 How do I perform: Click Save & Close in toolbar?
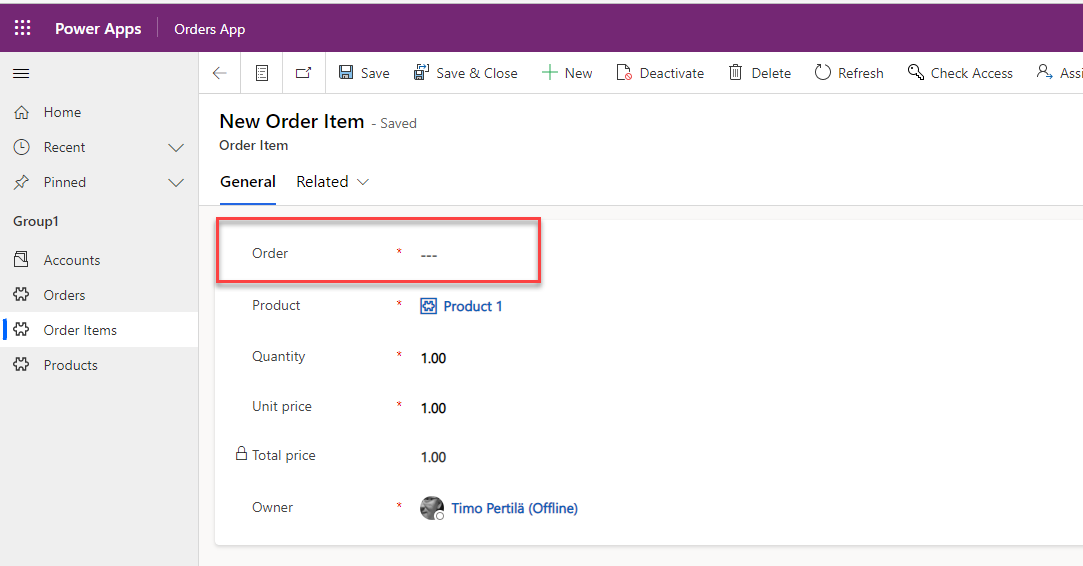pyautogui.click(x=466, y=73)
